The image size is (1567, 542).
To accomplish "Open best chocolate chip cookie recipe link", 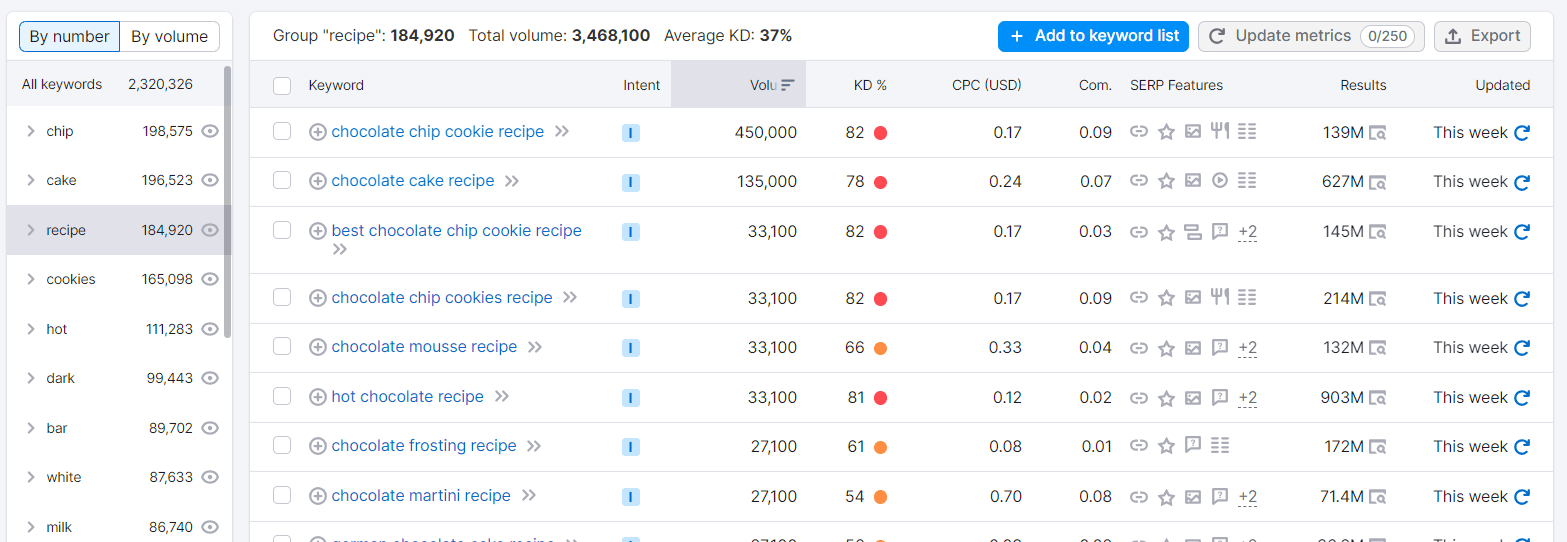I will pyautogui.click(x=456, y=230).
